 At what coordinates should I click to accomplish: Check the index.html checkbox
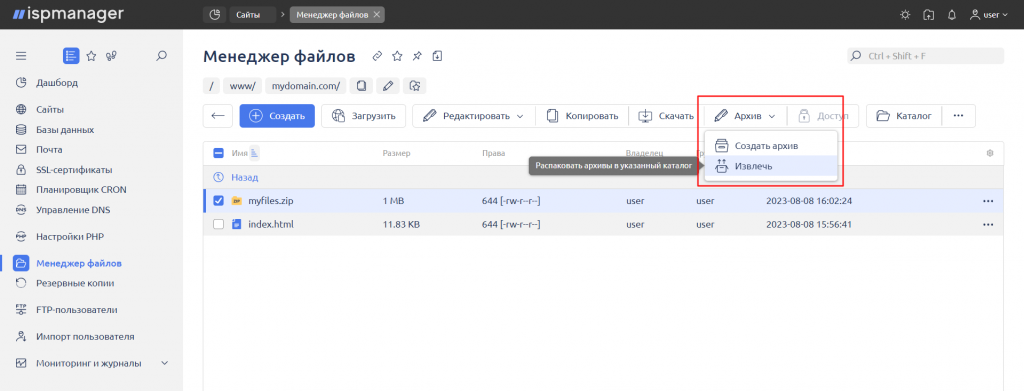pos(219,225)
